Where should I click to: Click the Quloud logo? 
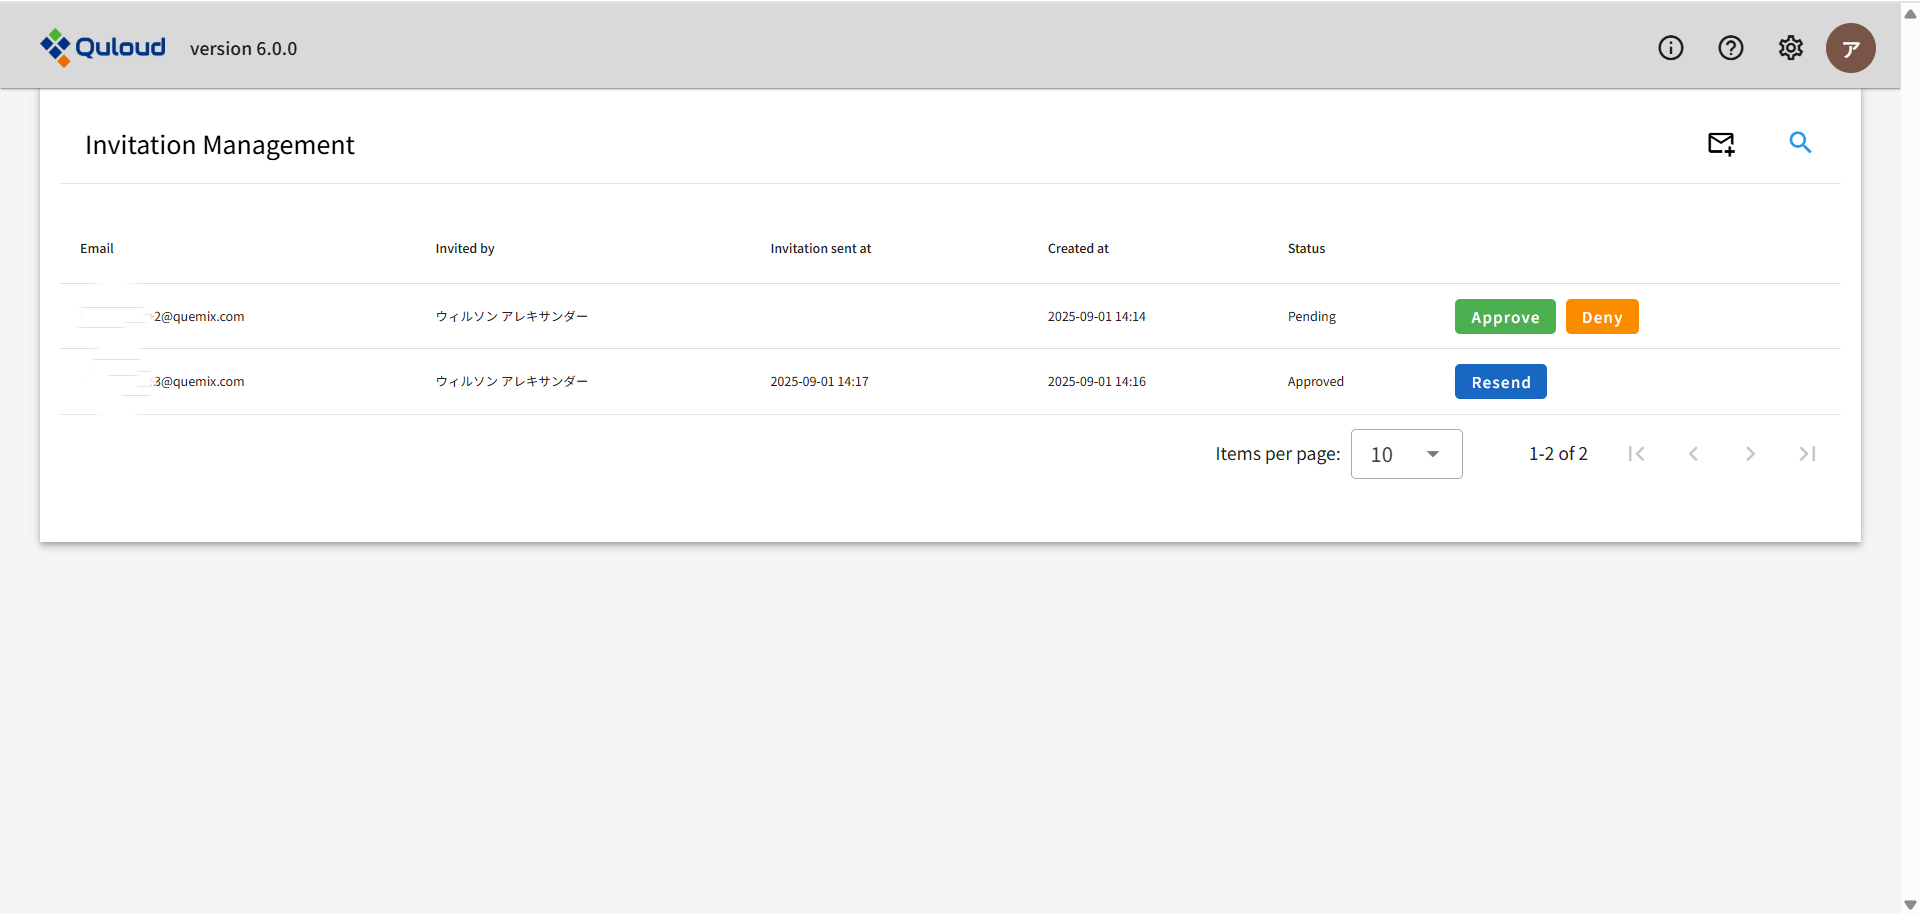[x=103, y=47]
